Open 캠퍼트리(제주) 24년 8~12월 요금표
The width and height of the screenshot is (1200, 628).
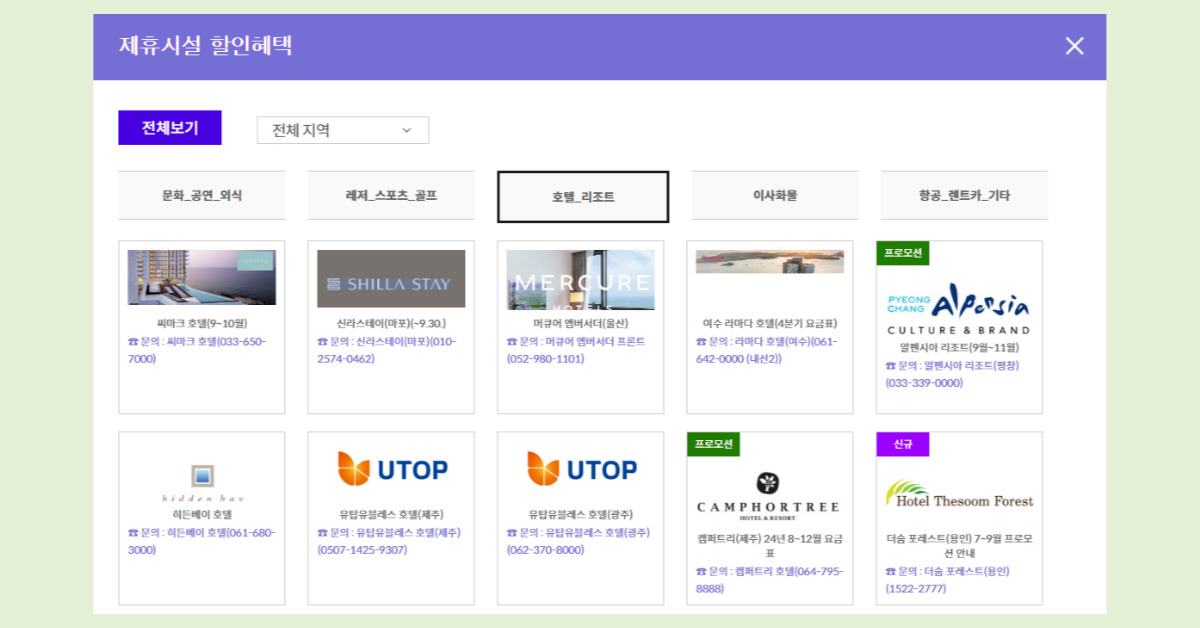pyautogui.click(x=770, y=545)
